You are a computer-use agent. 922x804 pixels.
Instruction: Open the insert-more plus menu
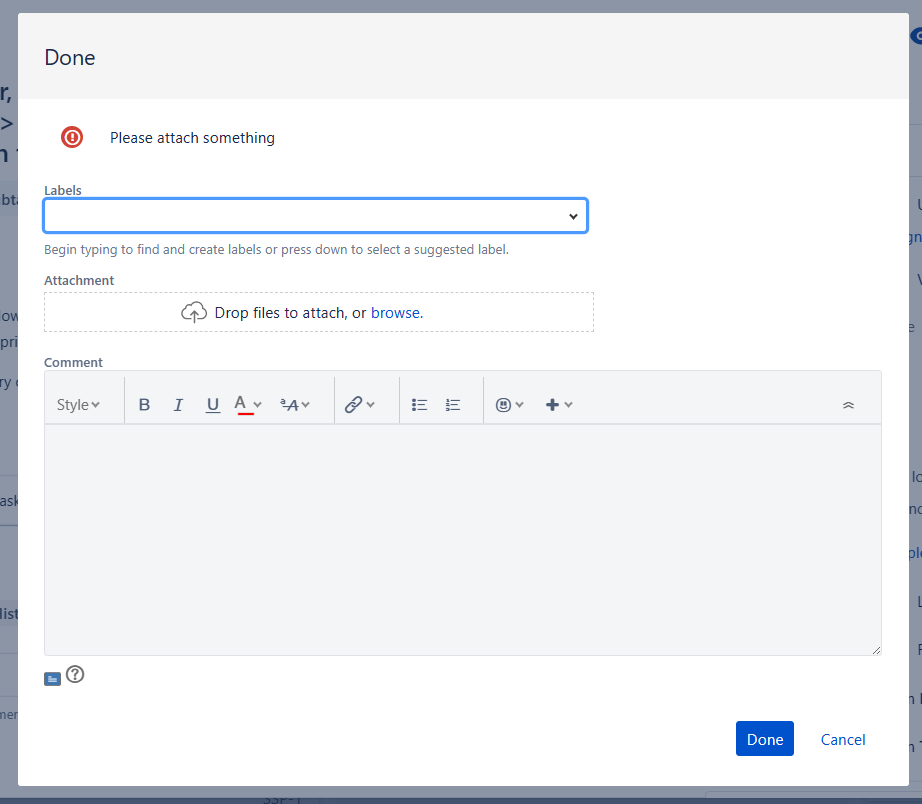[559, 405]
